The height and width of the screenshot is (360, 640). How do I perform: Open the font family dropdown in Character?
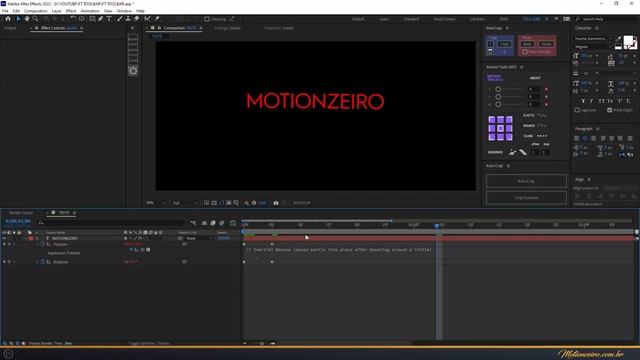(x=593, y=38)
